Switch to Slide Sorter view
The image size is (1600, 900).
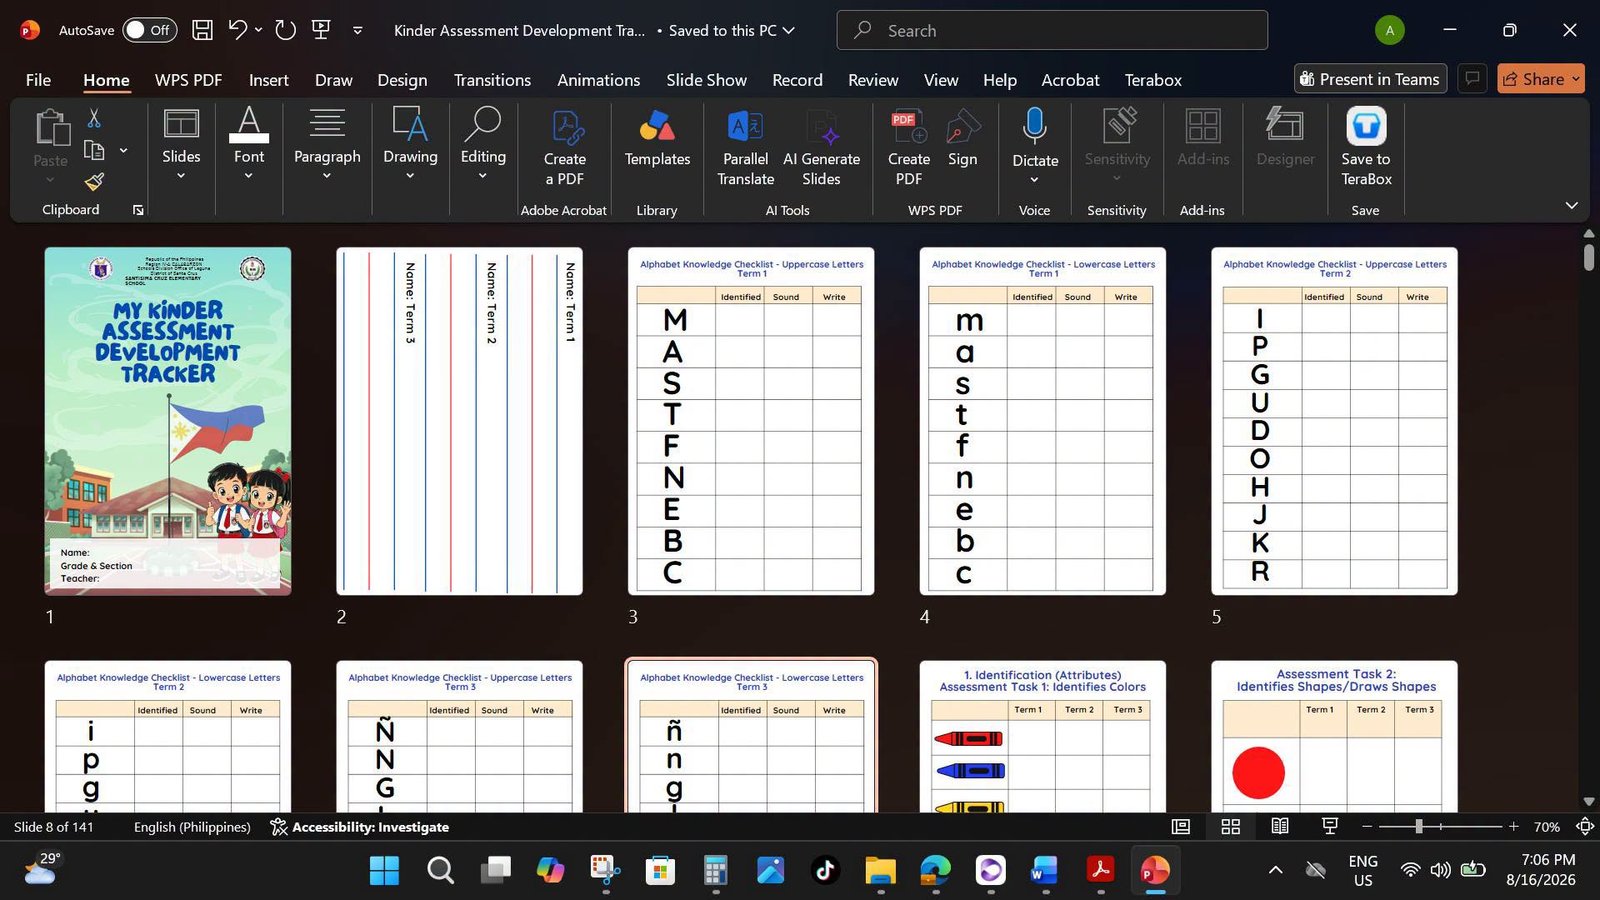coord(1231,827)
